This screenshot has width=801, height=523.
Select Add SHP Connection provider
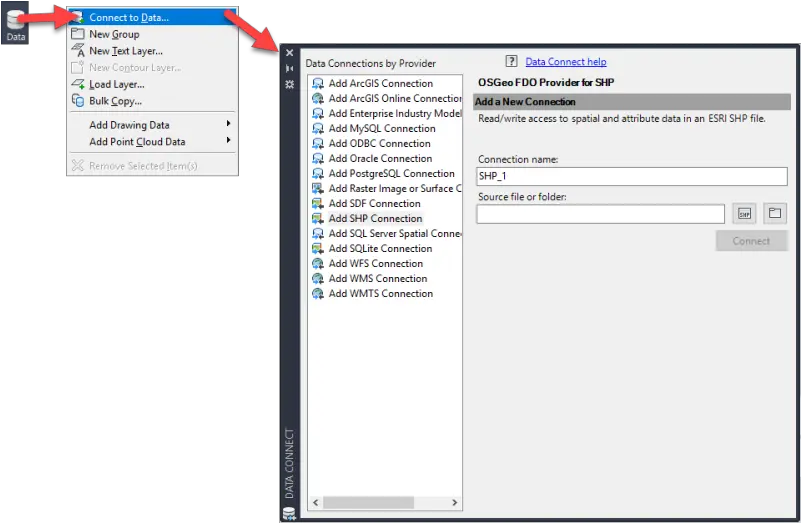pyautogui.click(x=375, y=218)
